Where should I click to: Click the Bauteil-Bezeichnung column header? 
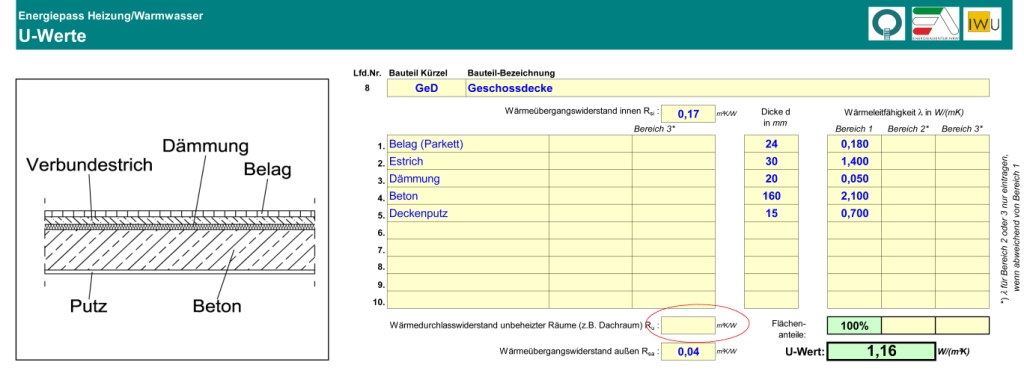click(x=511, y=73)
